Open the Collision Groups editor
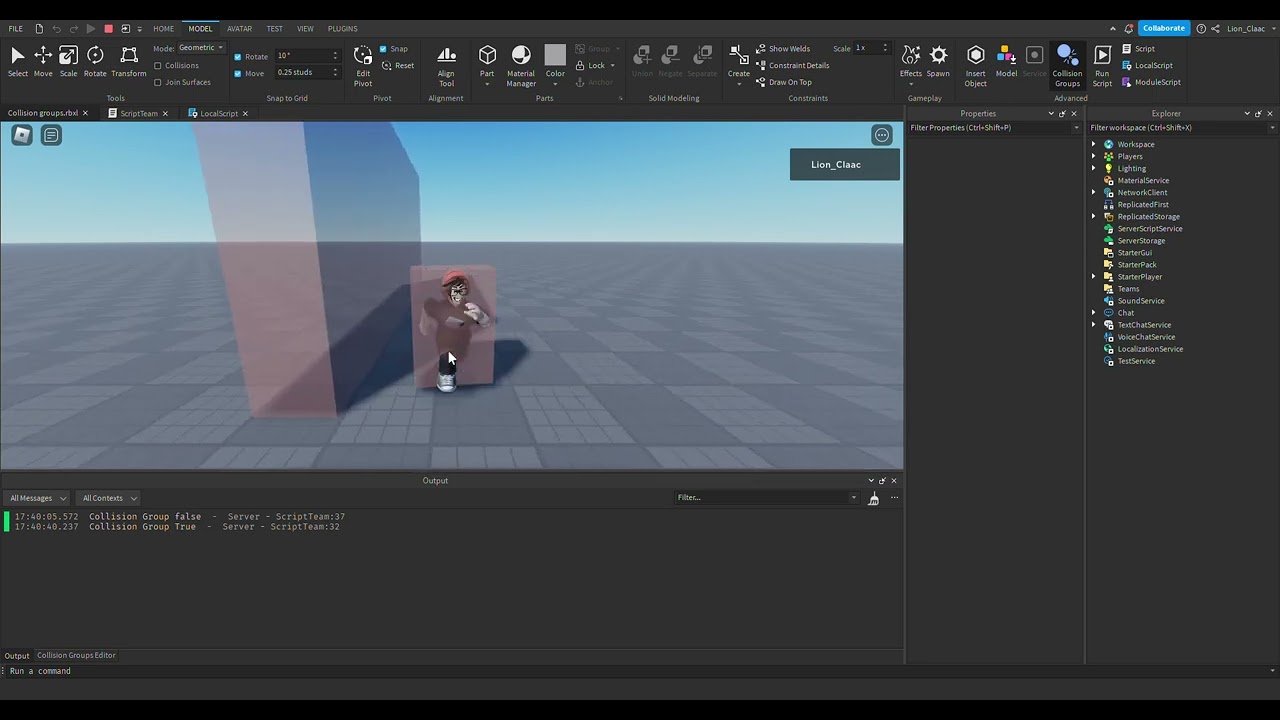1280x720 pixels. coord(1067,62)
